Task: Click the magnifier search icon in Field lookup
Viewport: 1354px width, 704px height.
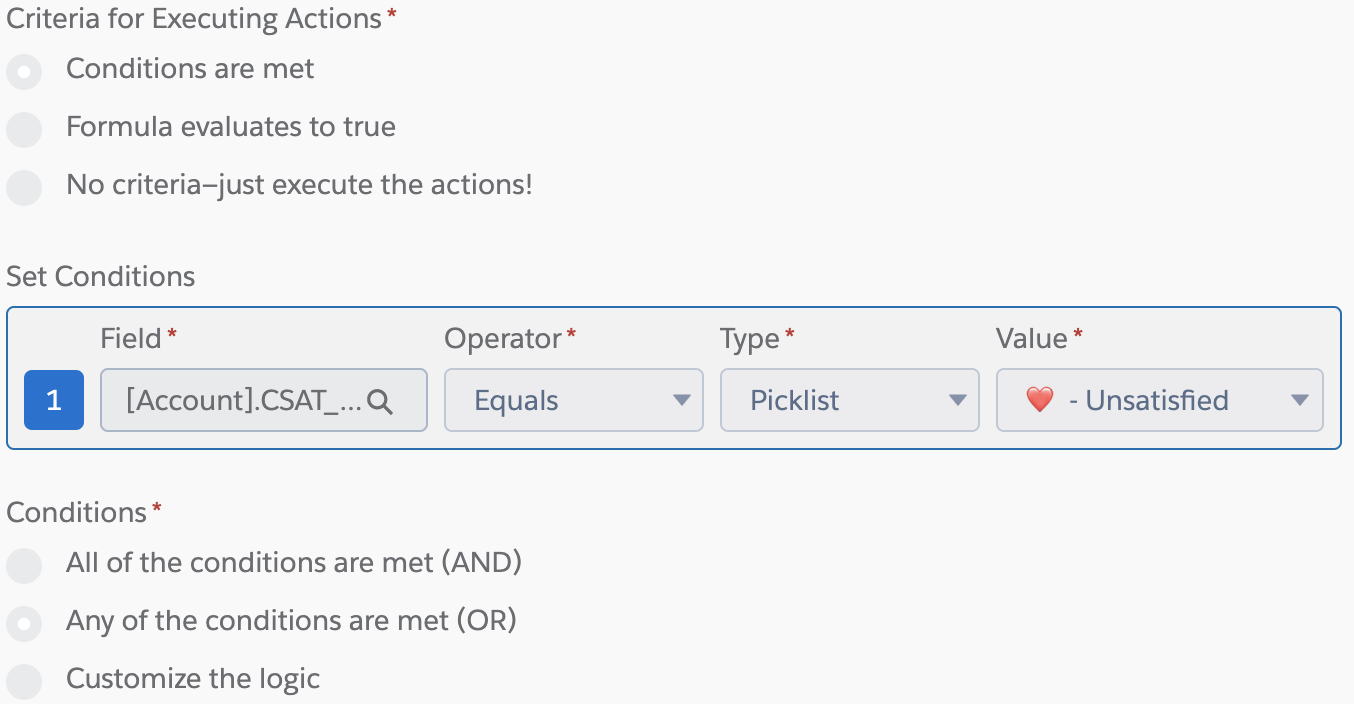Action: coord(380,401)
